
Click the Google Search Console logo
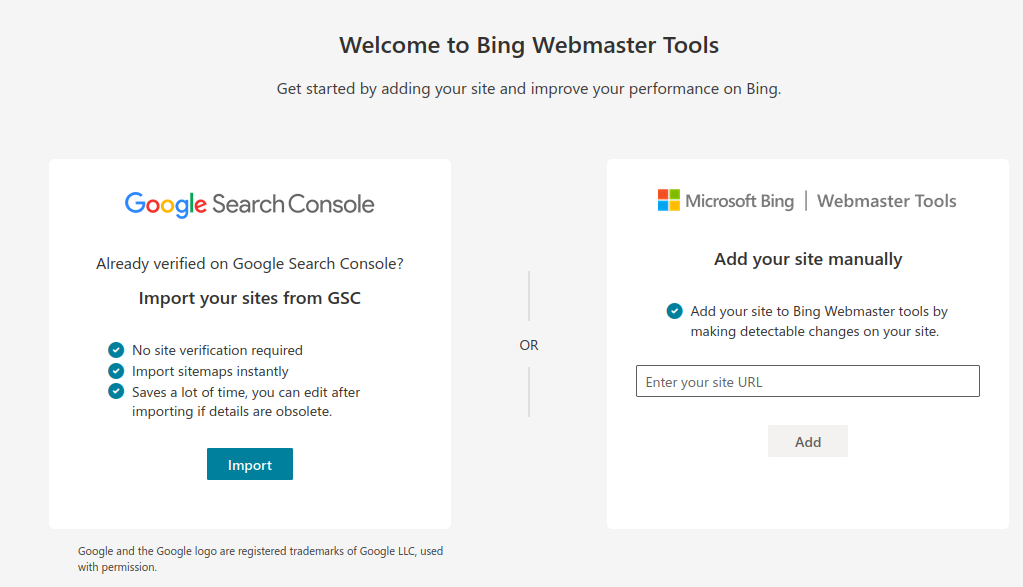point(250,204)
